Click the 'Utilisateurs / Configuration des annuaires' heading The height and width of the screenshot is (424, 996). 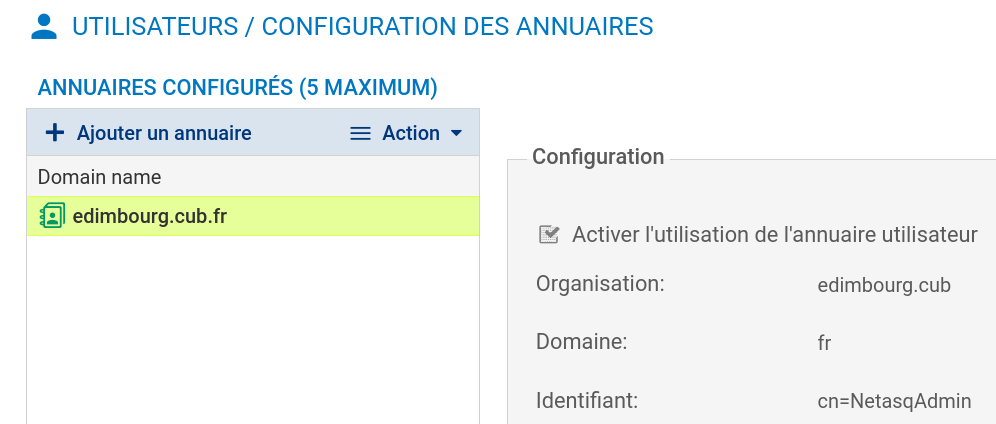click(x=362, y=27)
